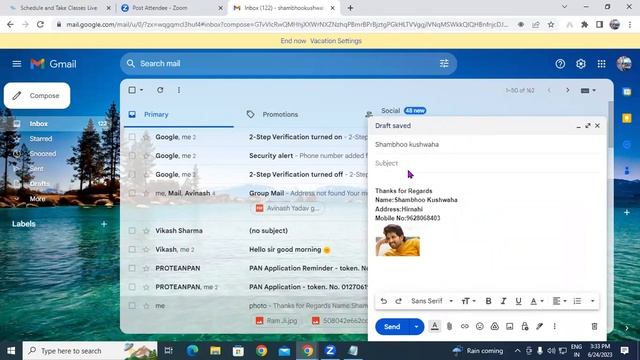This screenshot has height=360, width=640.
Task: Select the inserted photo in the message
Action: pyautogui.click(x=398, y=240)
